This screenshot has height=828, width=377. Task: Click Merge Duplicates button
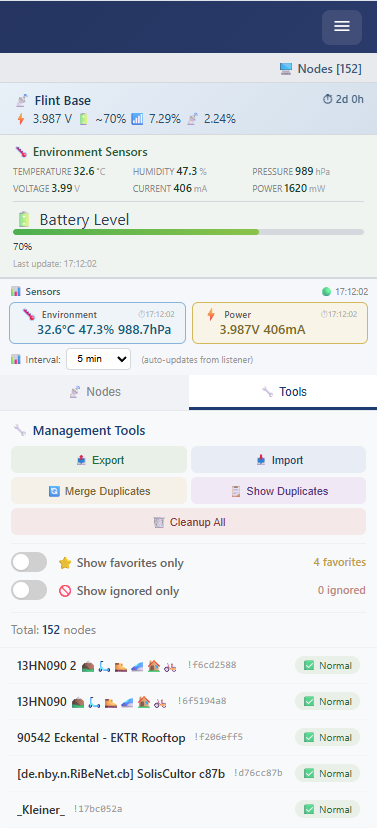[x=99, y=491]
